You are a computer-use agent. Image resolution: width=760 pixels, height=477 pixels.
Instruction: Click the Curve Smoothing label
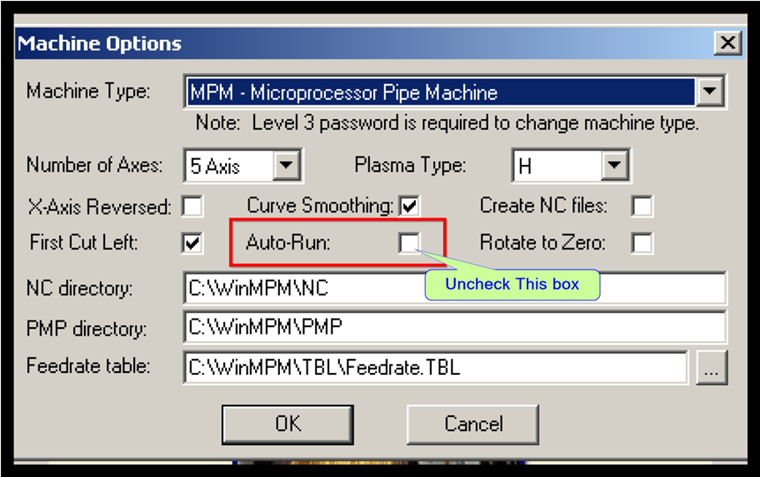coord(320,206)
